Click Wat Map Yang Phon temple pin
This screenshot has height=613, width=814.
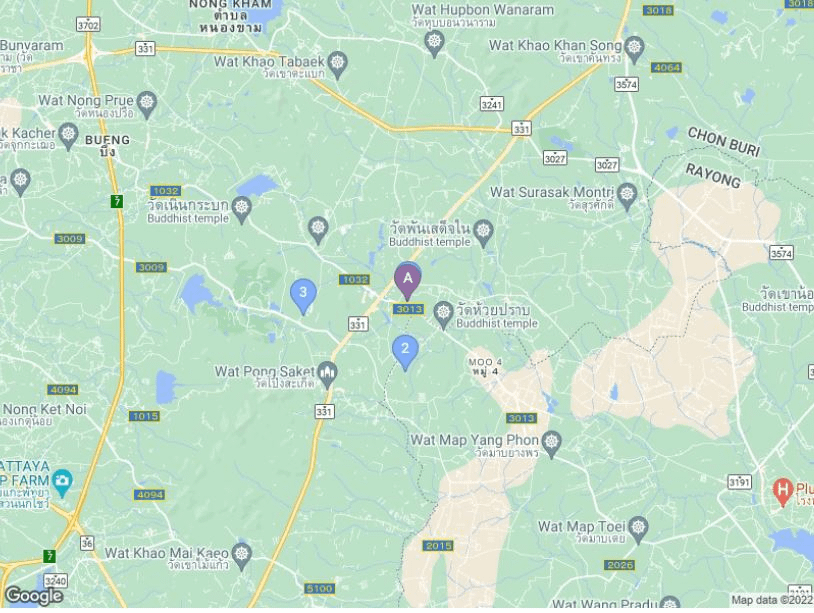[x=551, y=444]
